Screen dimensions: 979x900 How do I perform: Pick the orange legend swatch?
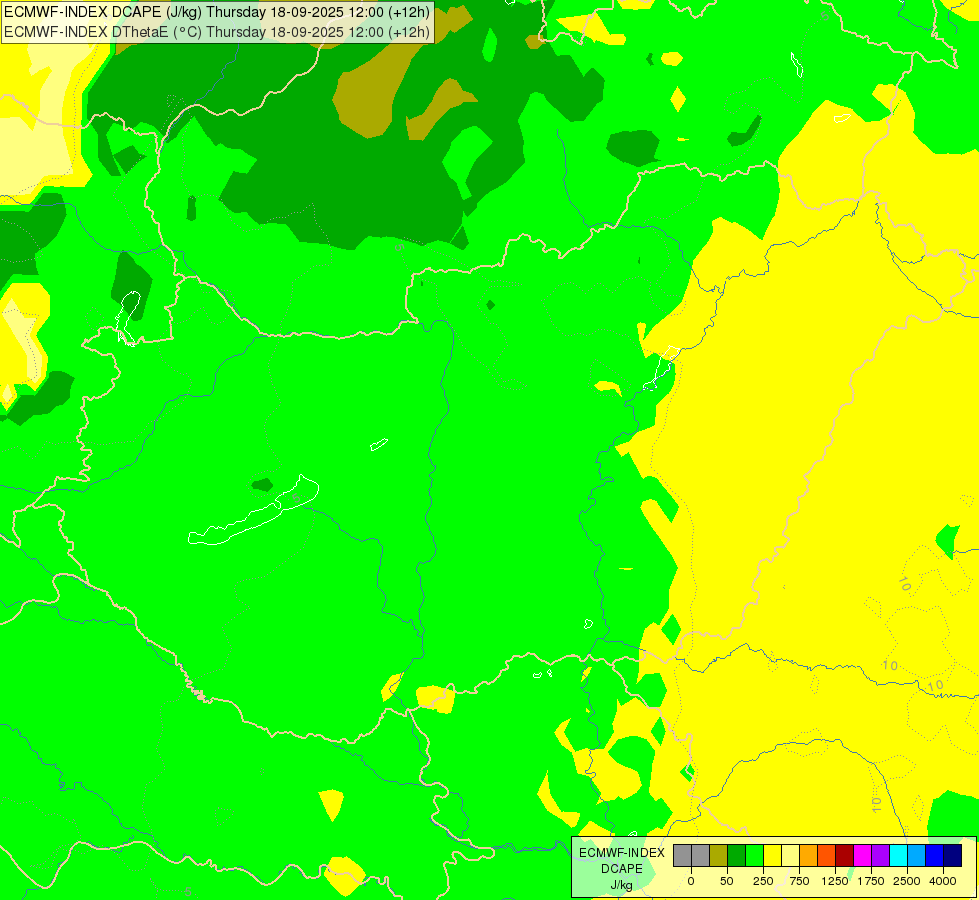click(809, 856)
